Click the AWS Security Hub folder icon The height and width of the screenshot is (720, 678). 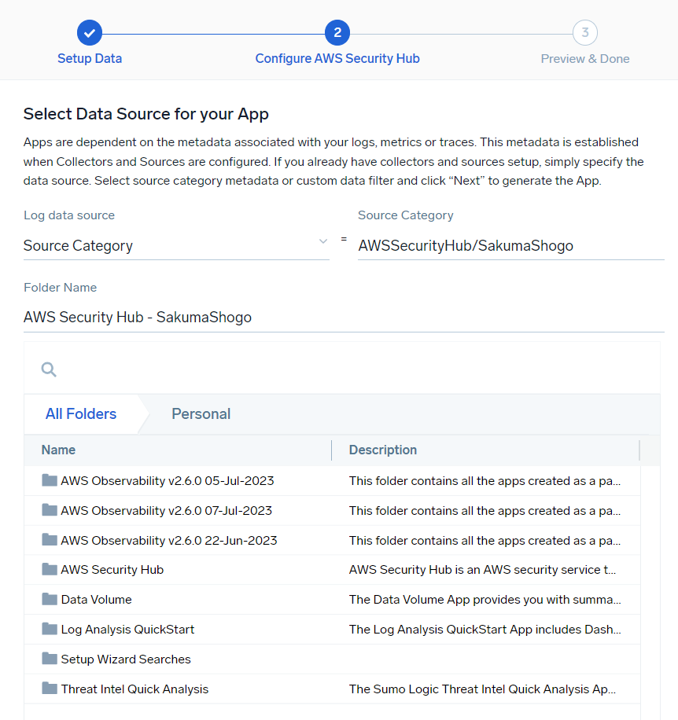click(50, 569)
